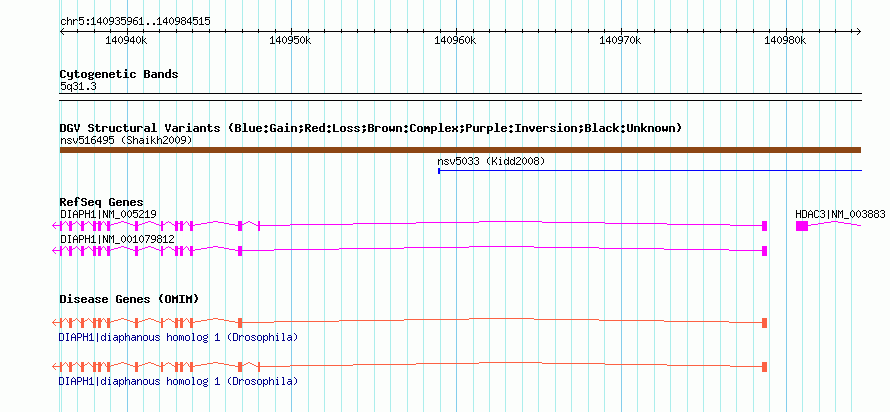Click the 140950k ruler tick label

coord(291,40)
